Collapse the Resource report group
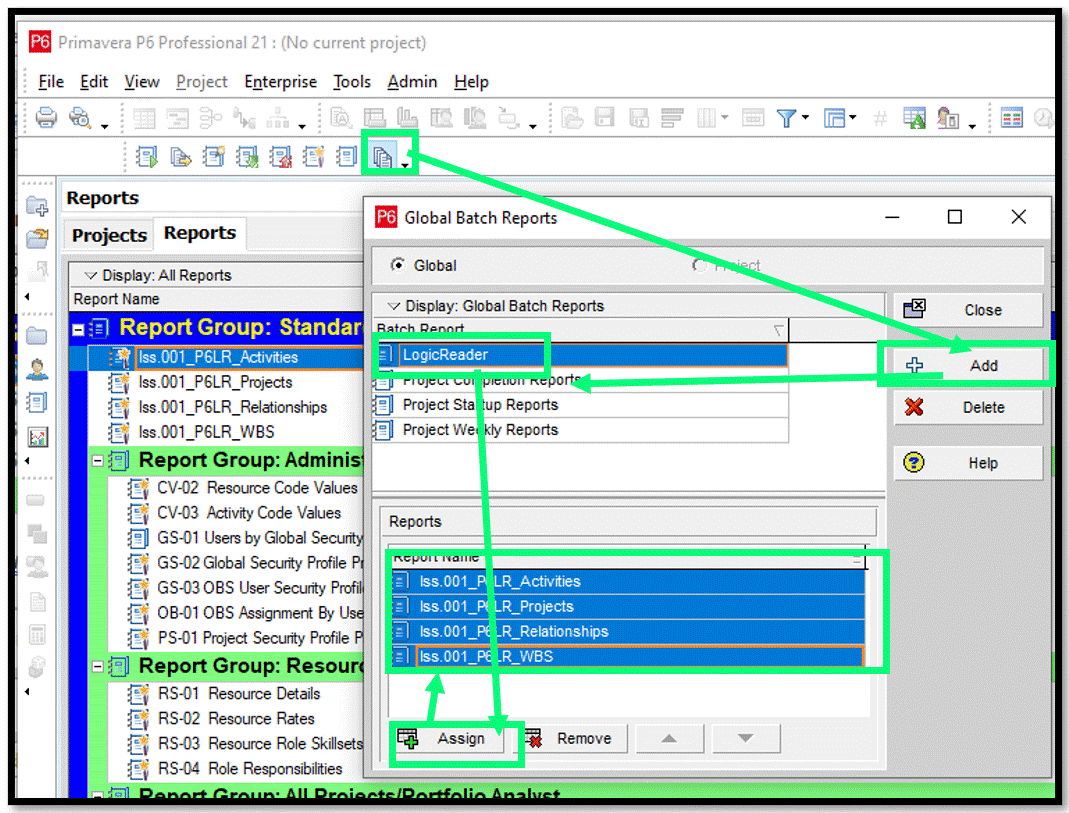The width and height of the screenshot is (1069, 813). pyautogui.click(x=97, y=666)
